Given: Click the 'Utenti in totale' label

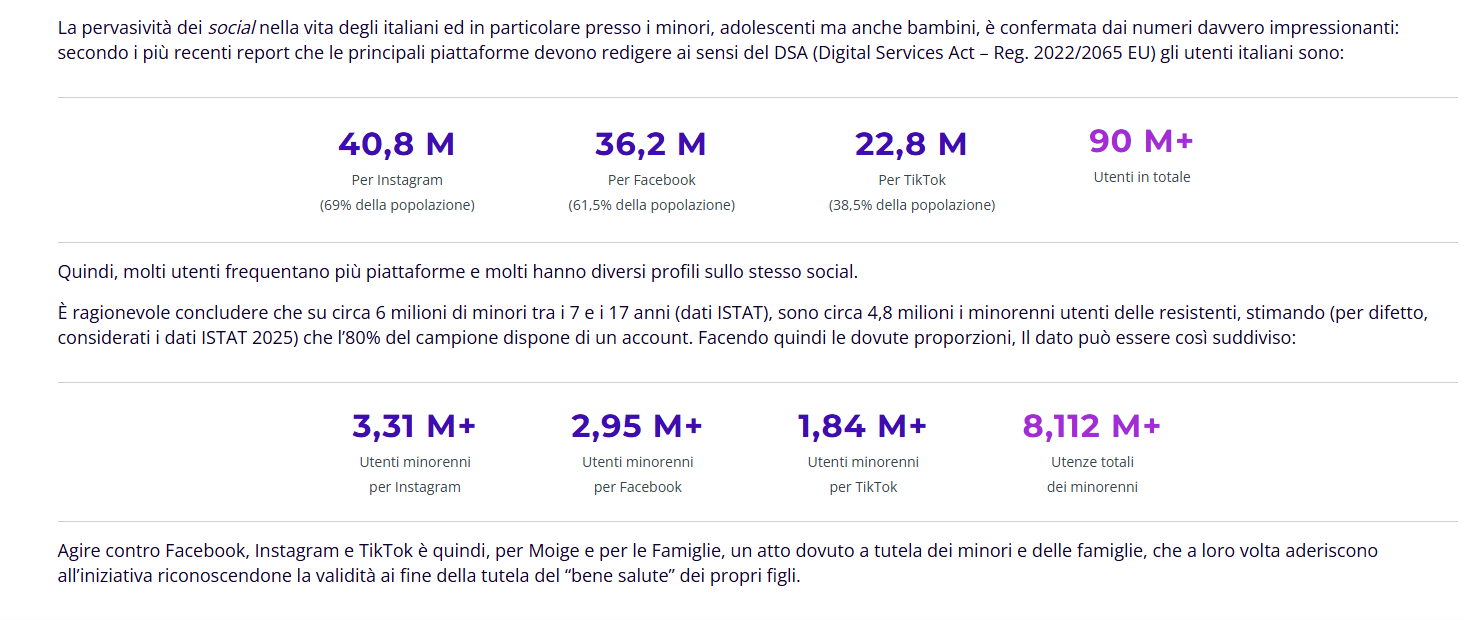Looking at the screenshot, I should [1141, 177].
